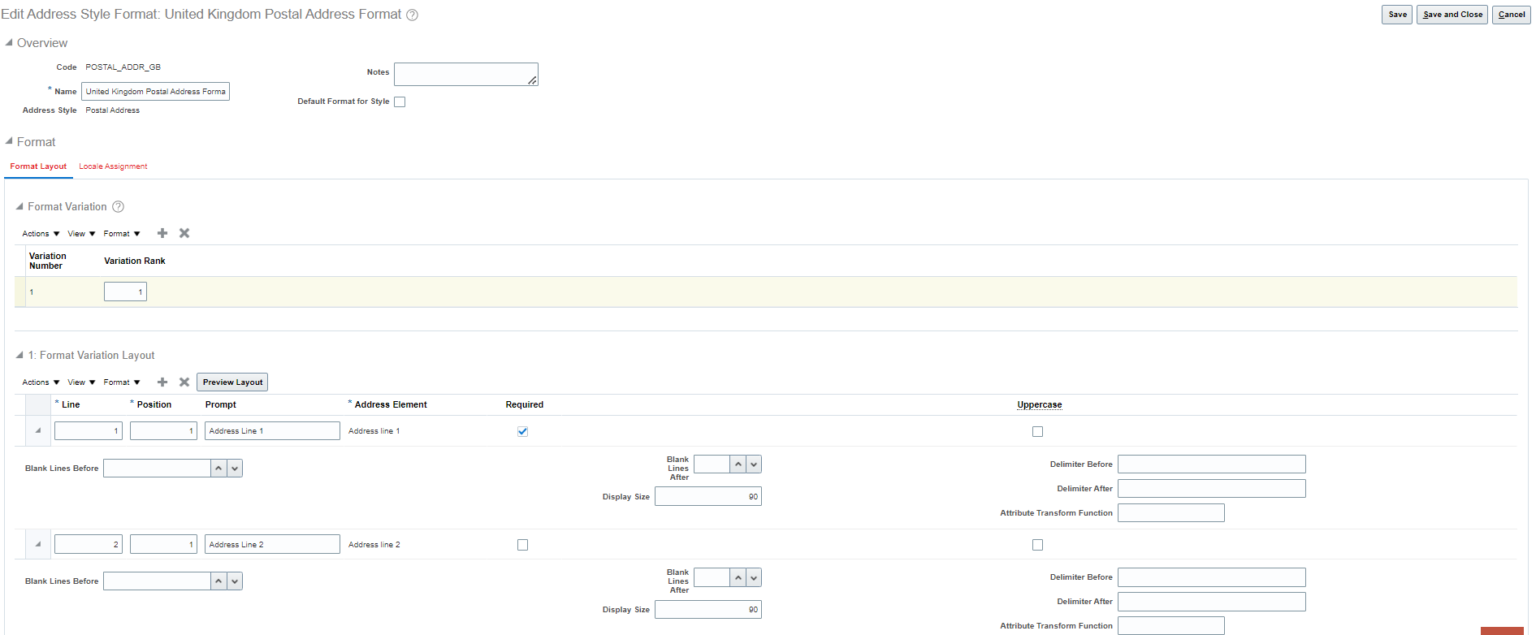Viewport: 1536px width, 635px height.
Task: Click Delimiter After field for Address Line 1
Action: tap(1212, 488)
